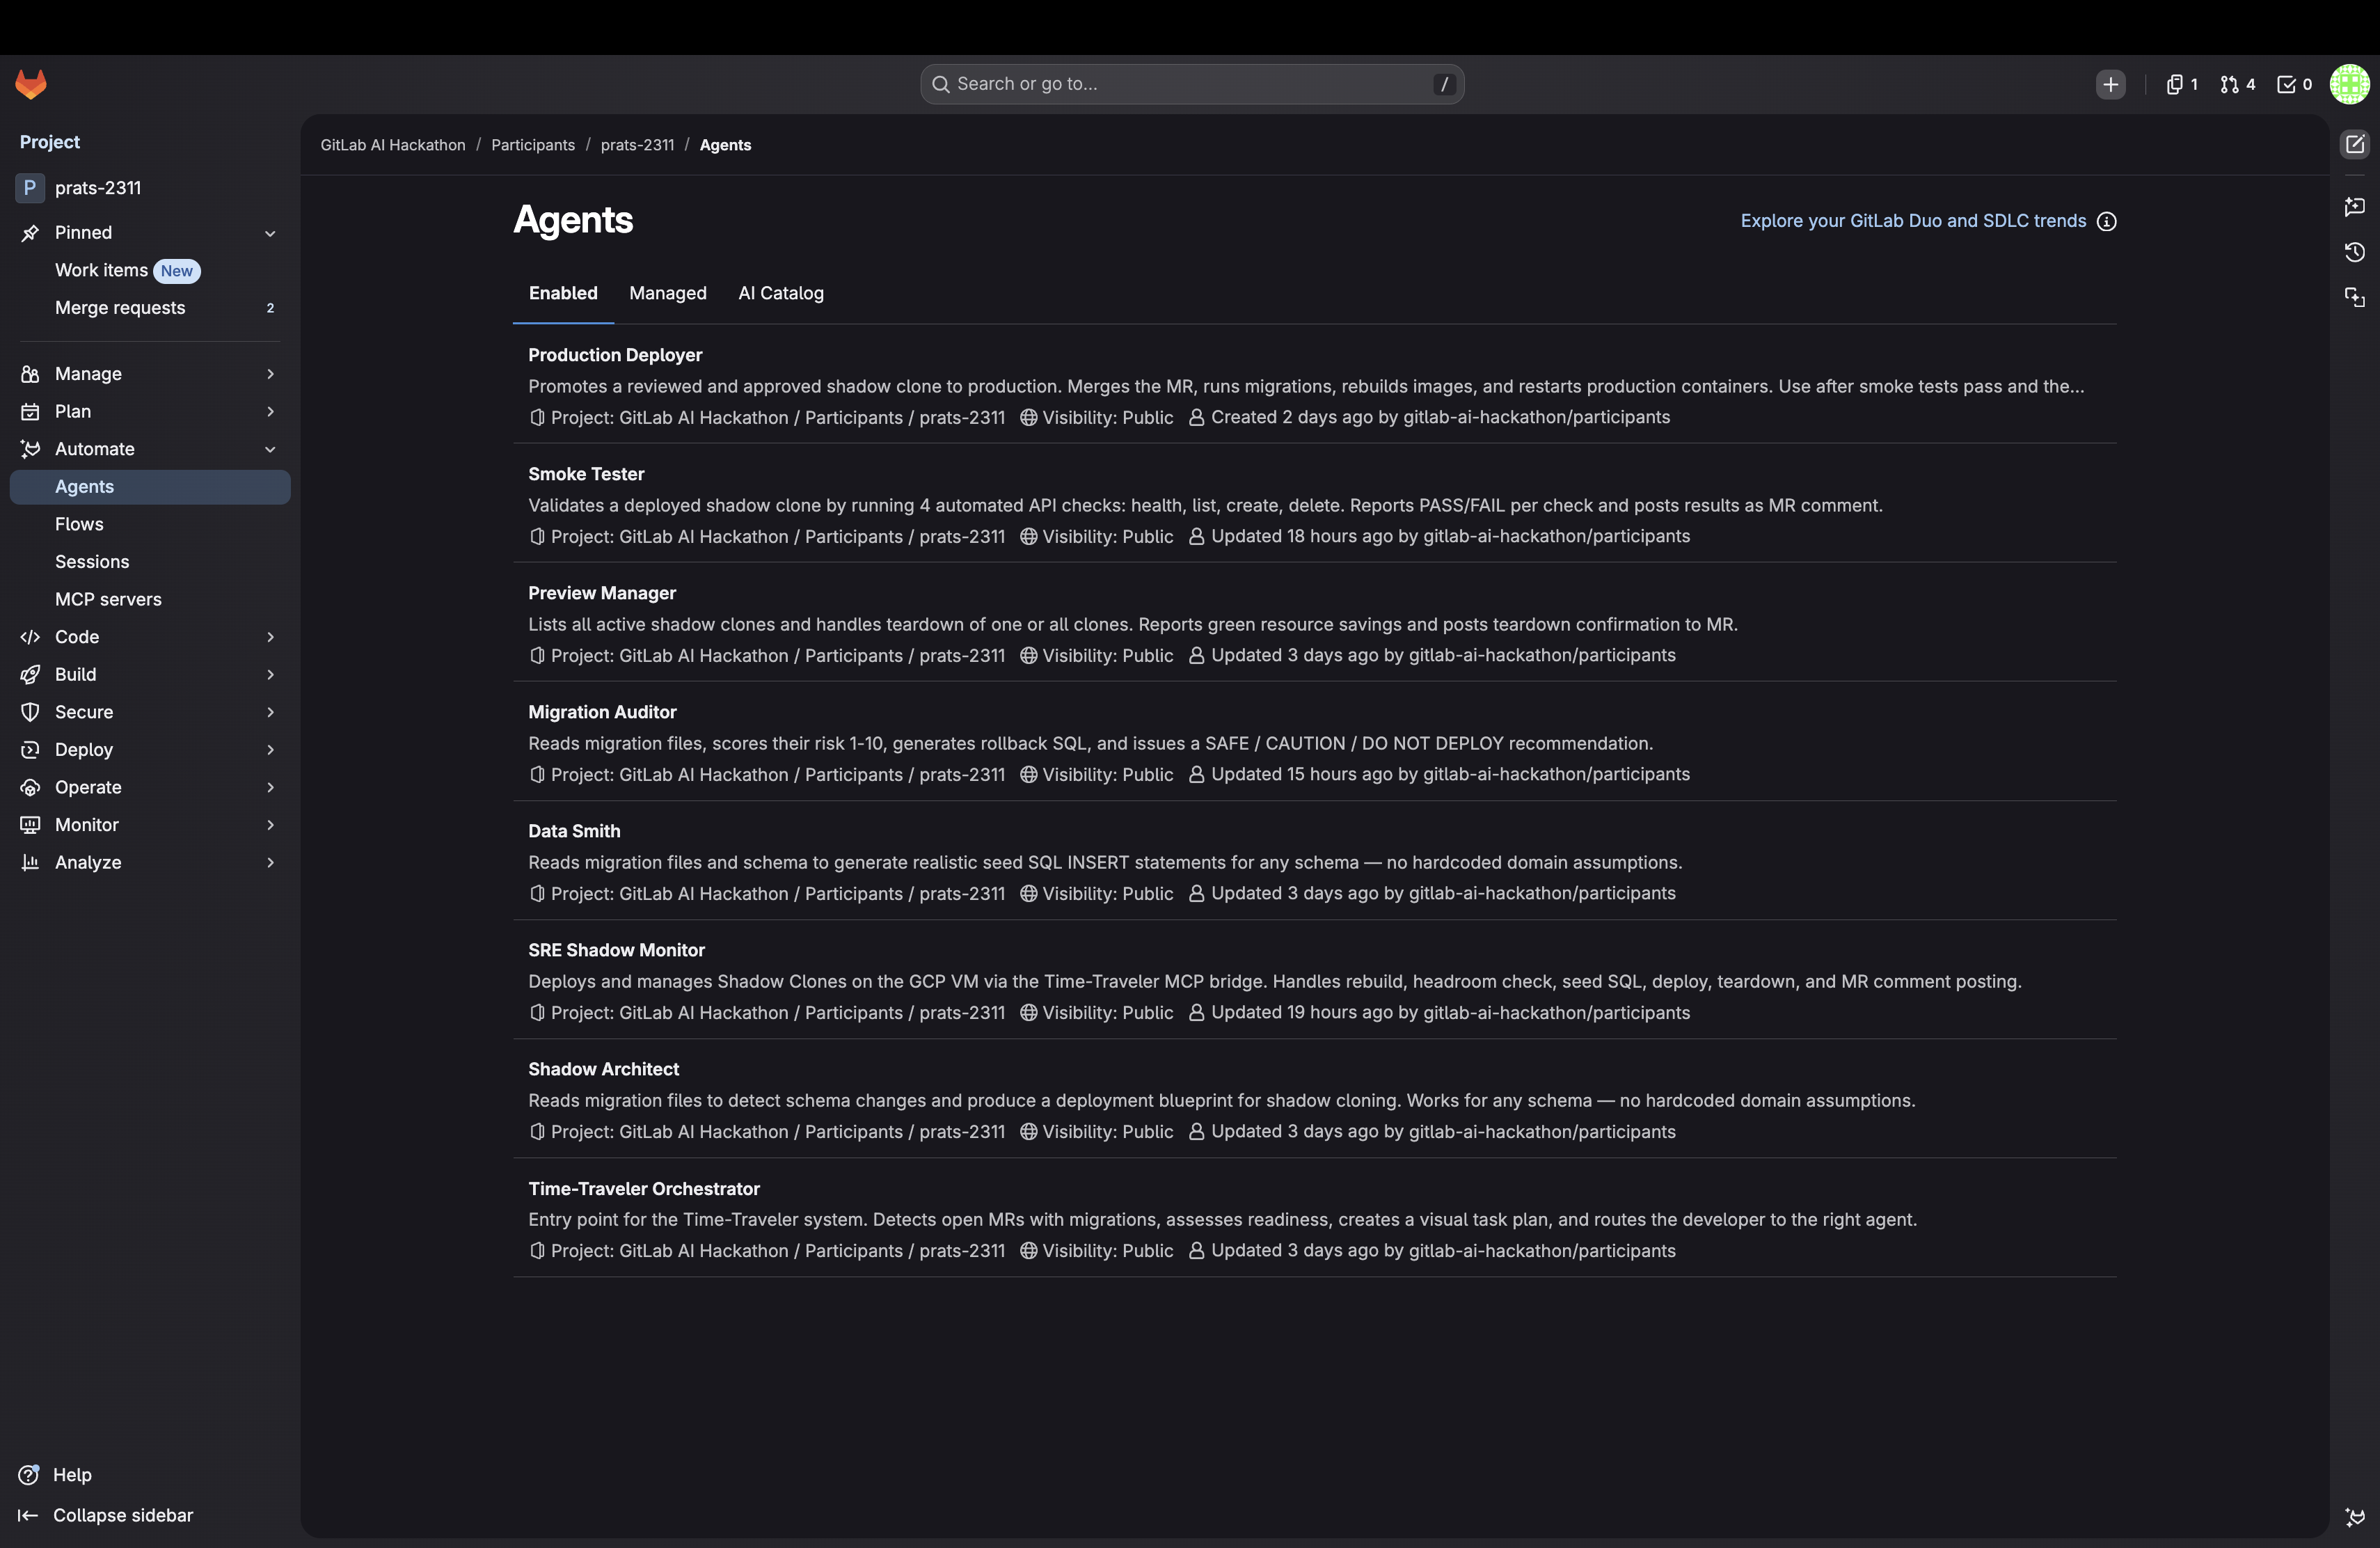Switch to the Managed tab
Screen dimensions: 2380x1548
pos(667,293)
